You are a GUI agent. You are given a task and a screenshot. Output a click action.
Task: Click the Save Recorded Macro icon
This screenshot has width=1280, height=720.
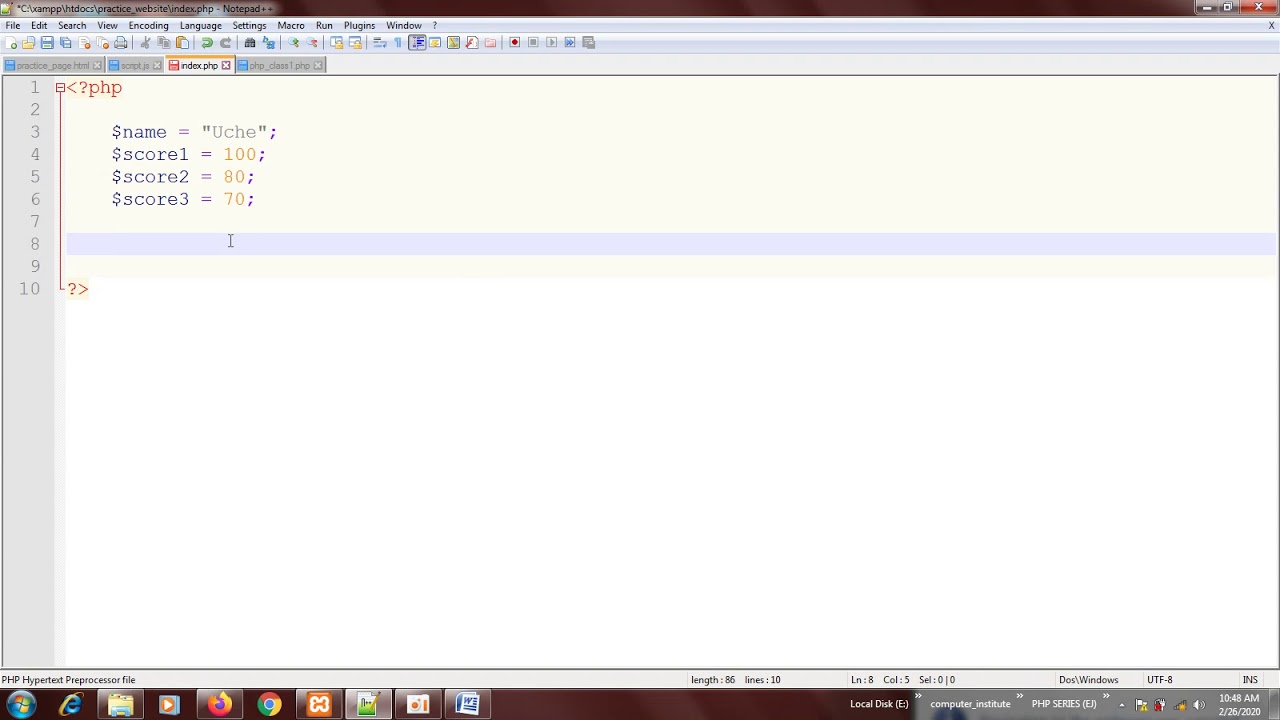point(588,42)
